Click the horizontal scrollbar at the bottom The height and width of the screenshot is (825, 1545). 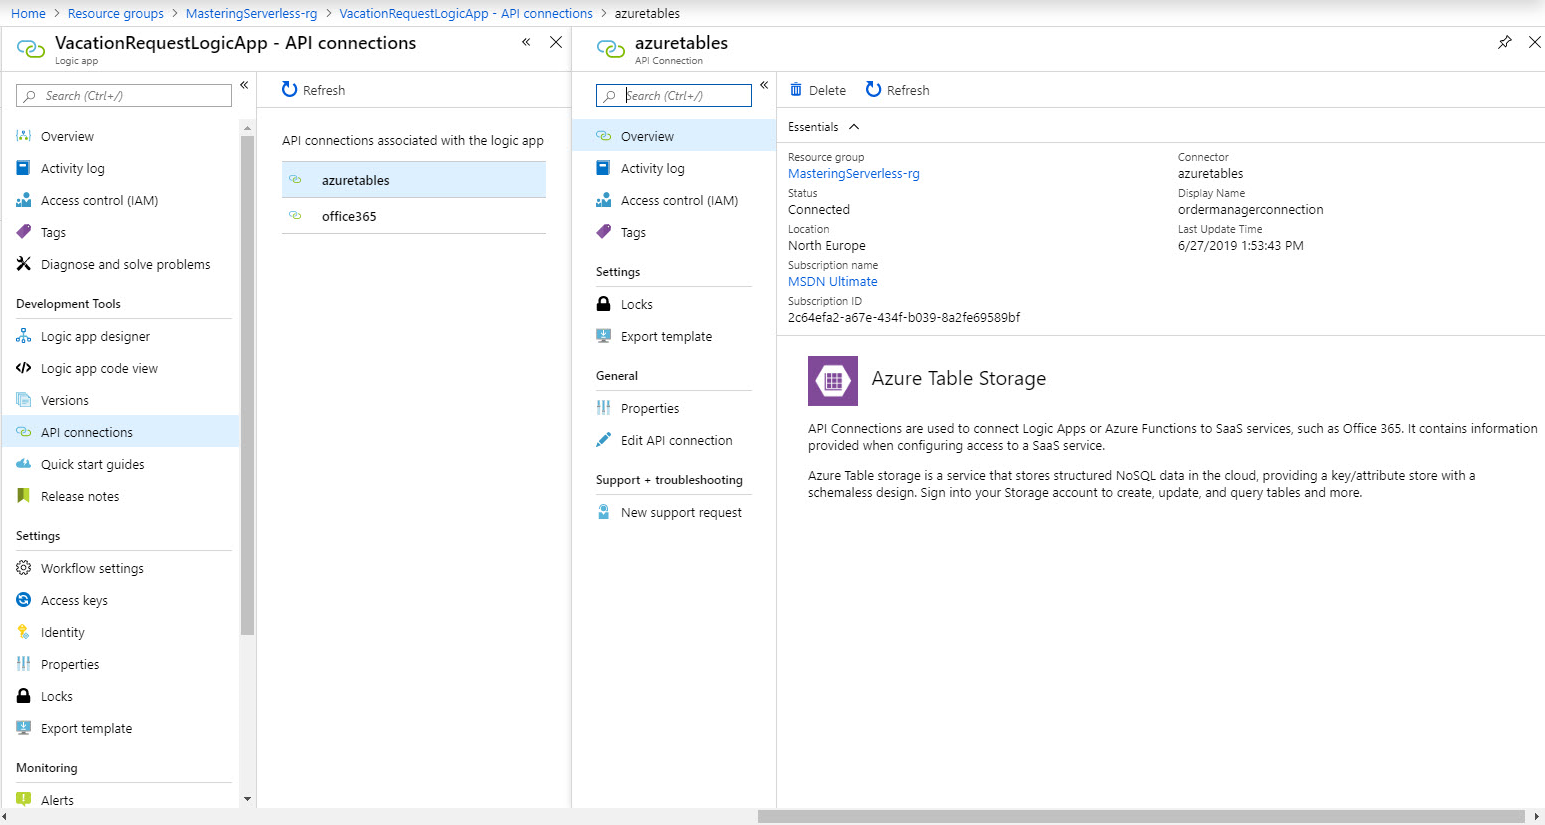1141,816
